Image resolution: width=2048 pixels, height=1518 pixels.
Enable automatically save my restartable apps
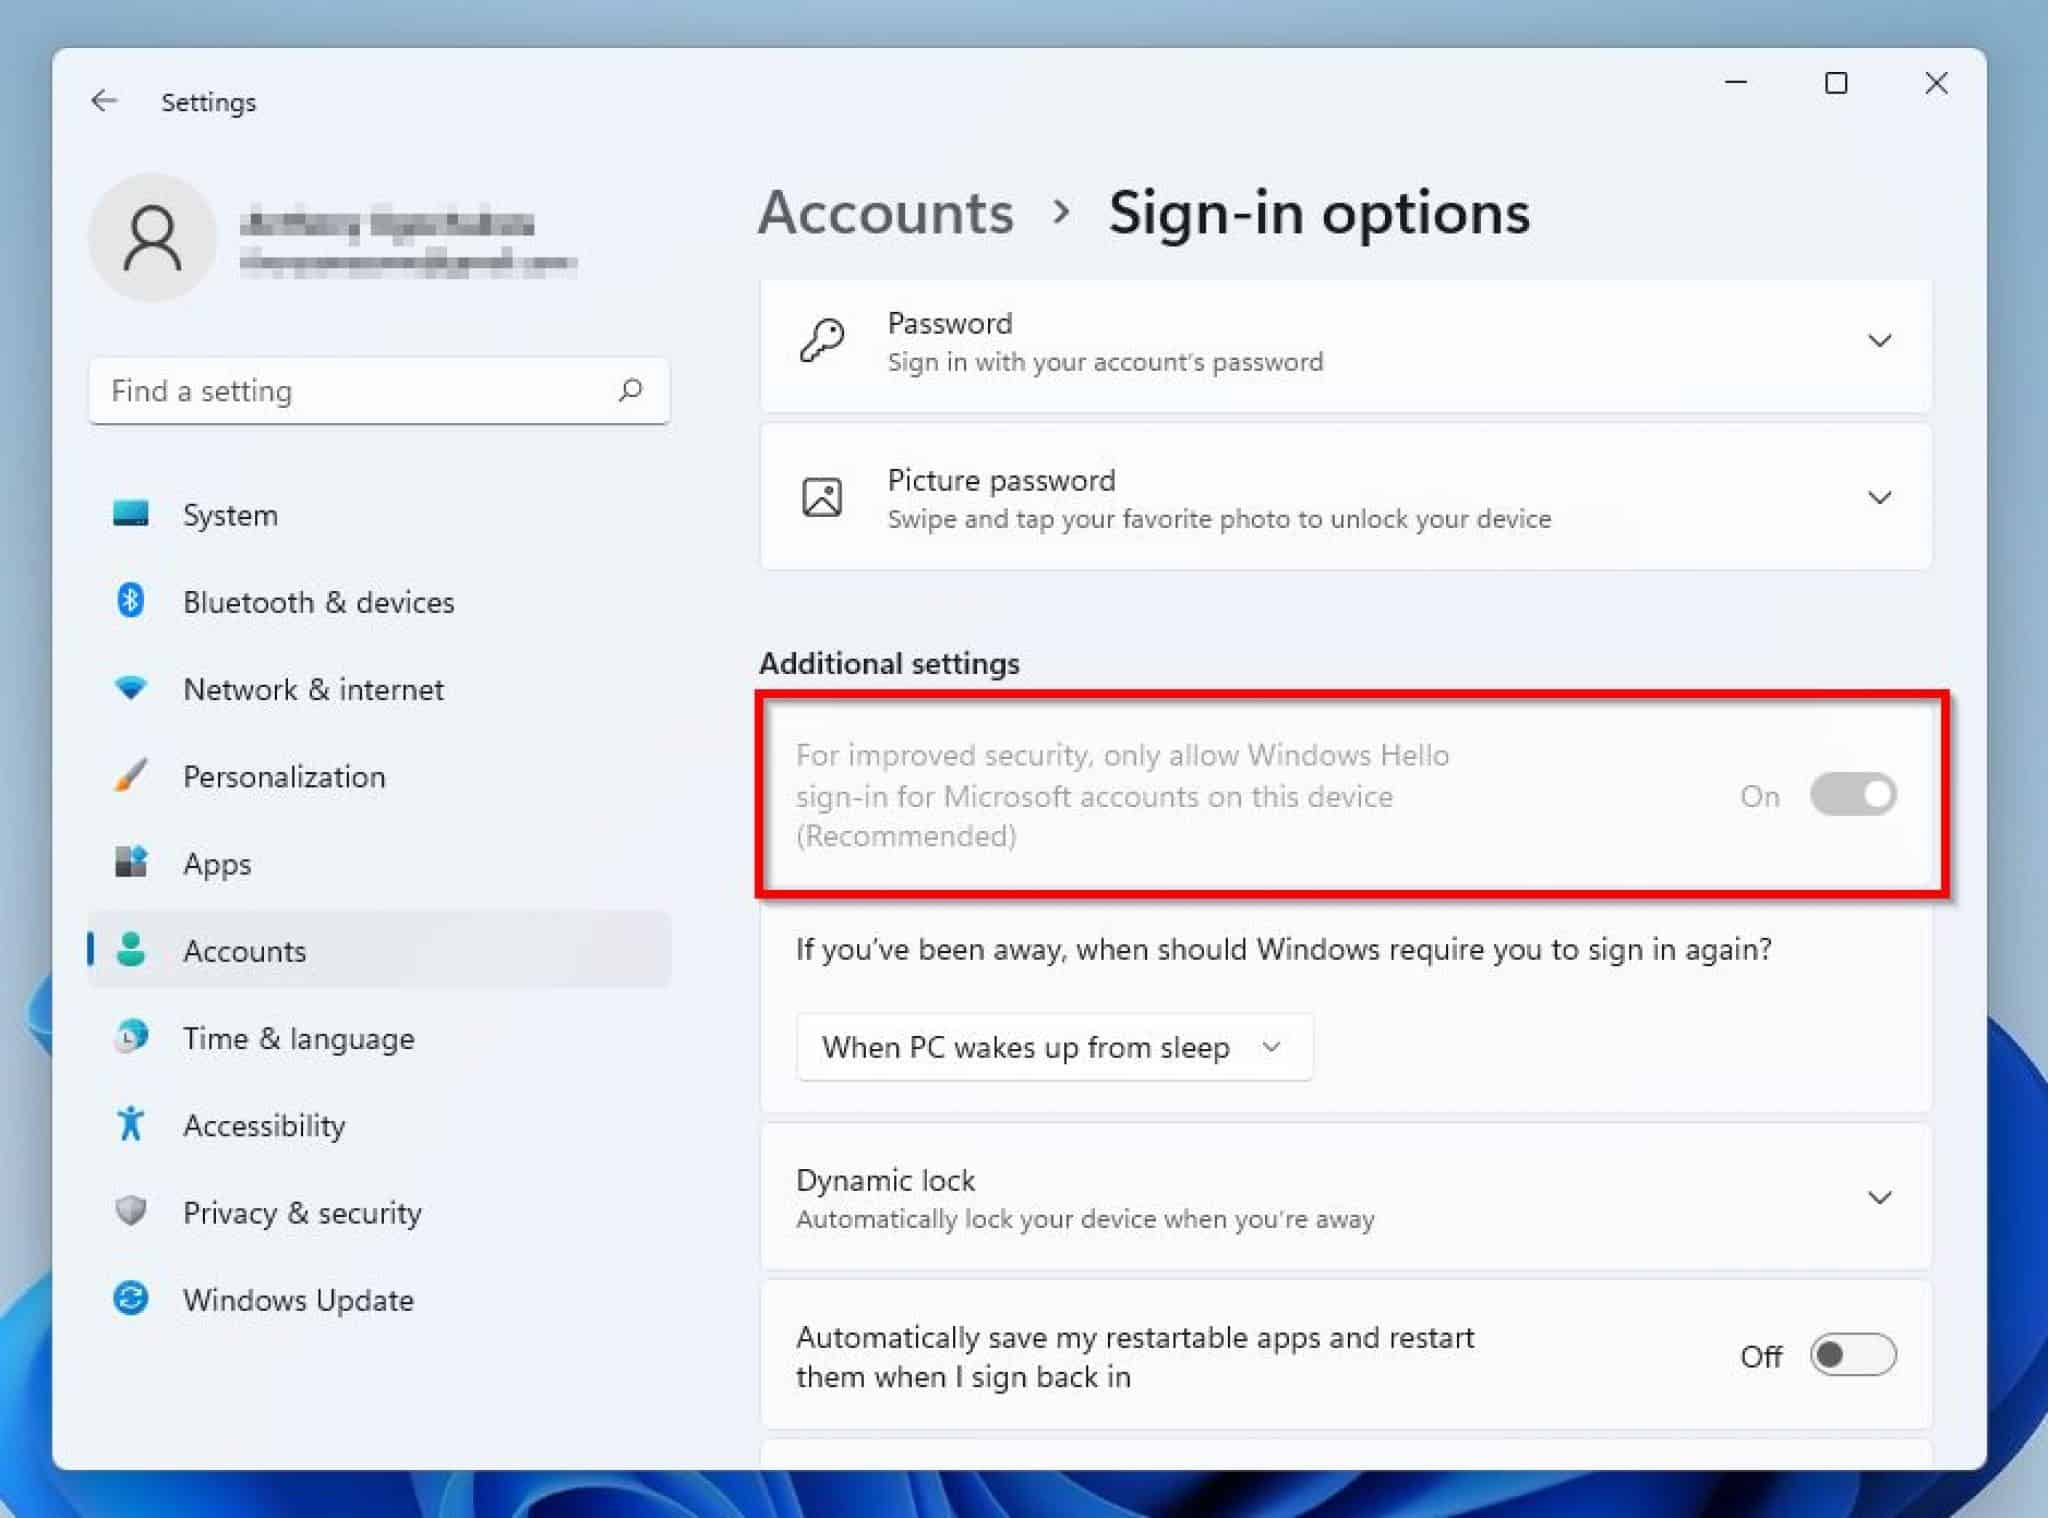tap(1853, 1355)
